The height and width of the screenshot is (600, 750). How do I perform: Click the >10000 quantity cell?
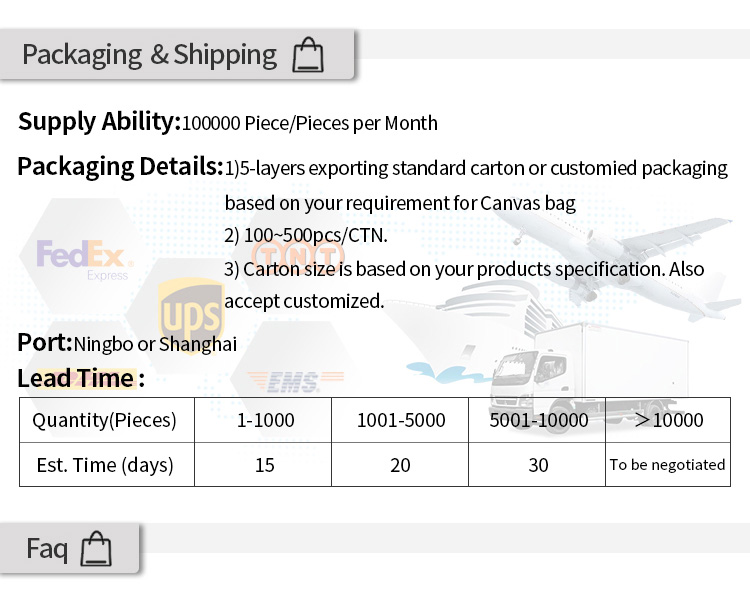point(668,420)
